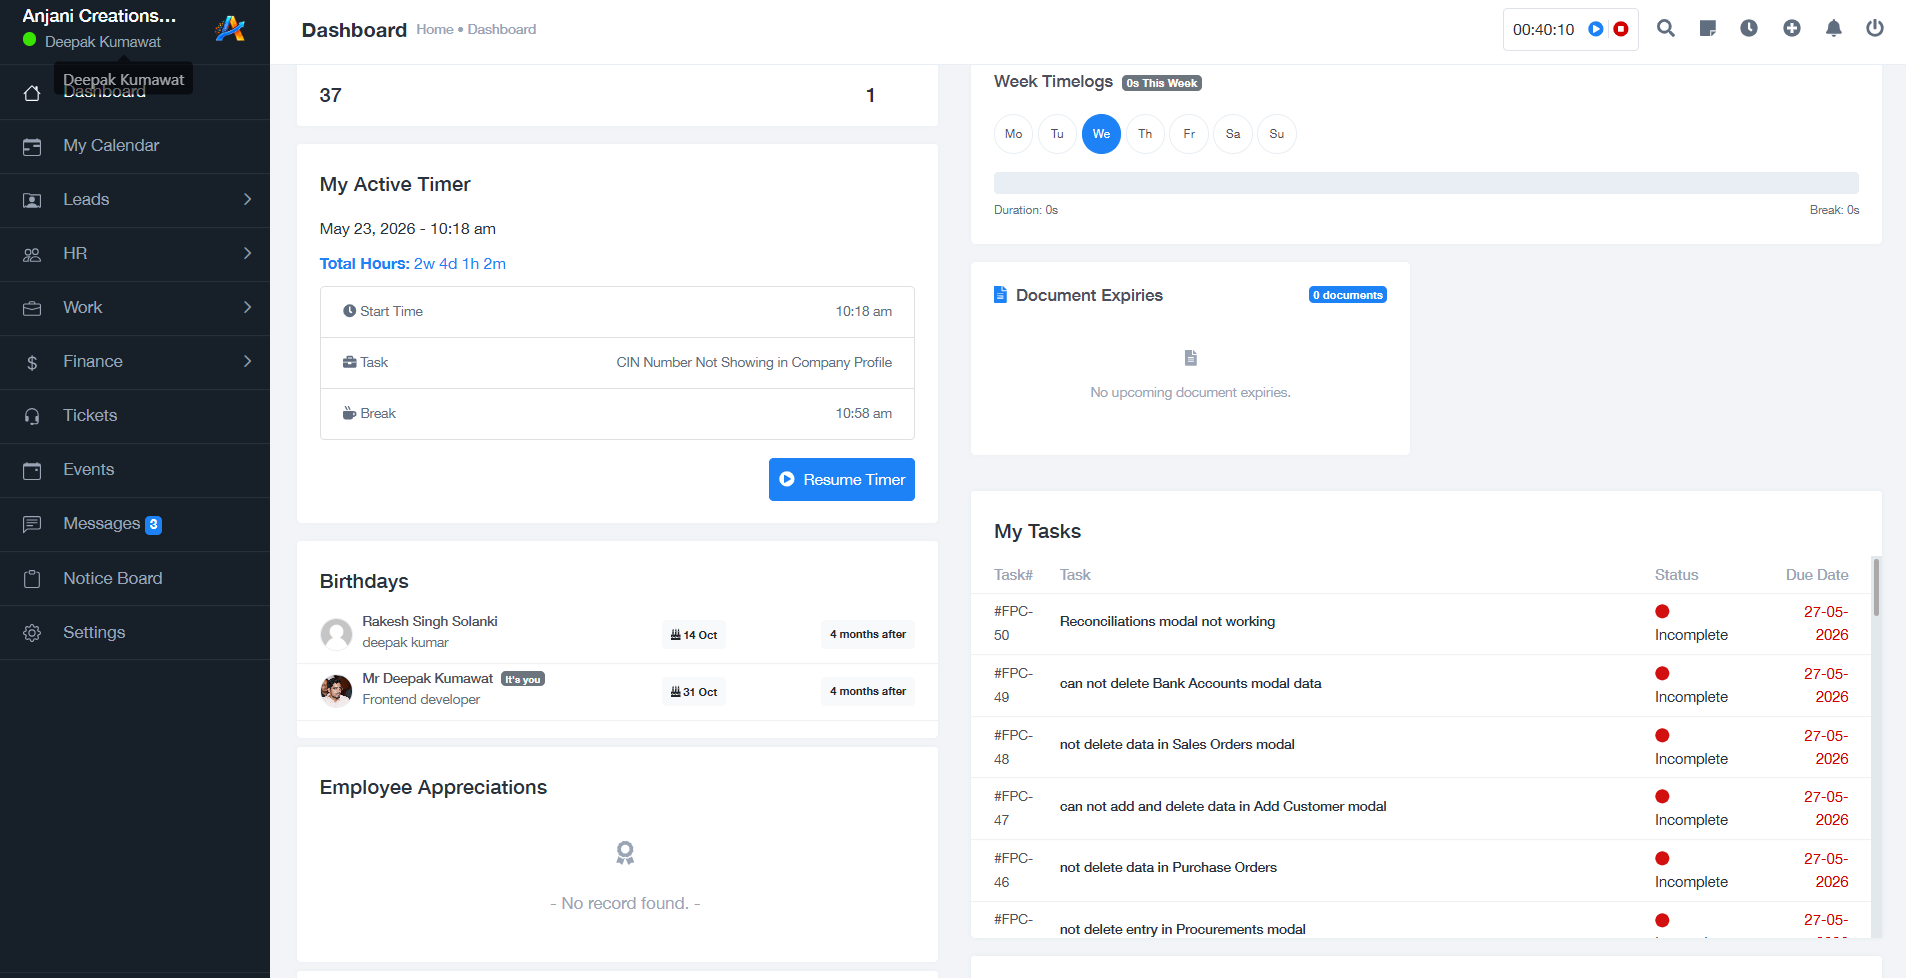
Task: Click the red stop timer icon
Action: pyautogui.click(x=1621, y=29)
